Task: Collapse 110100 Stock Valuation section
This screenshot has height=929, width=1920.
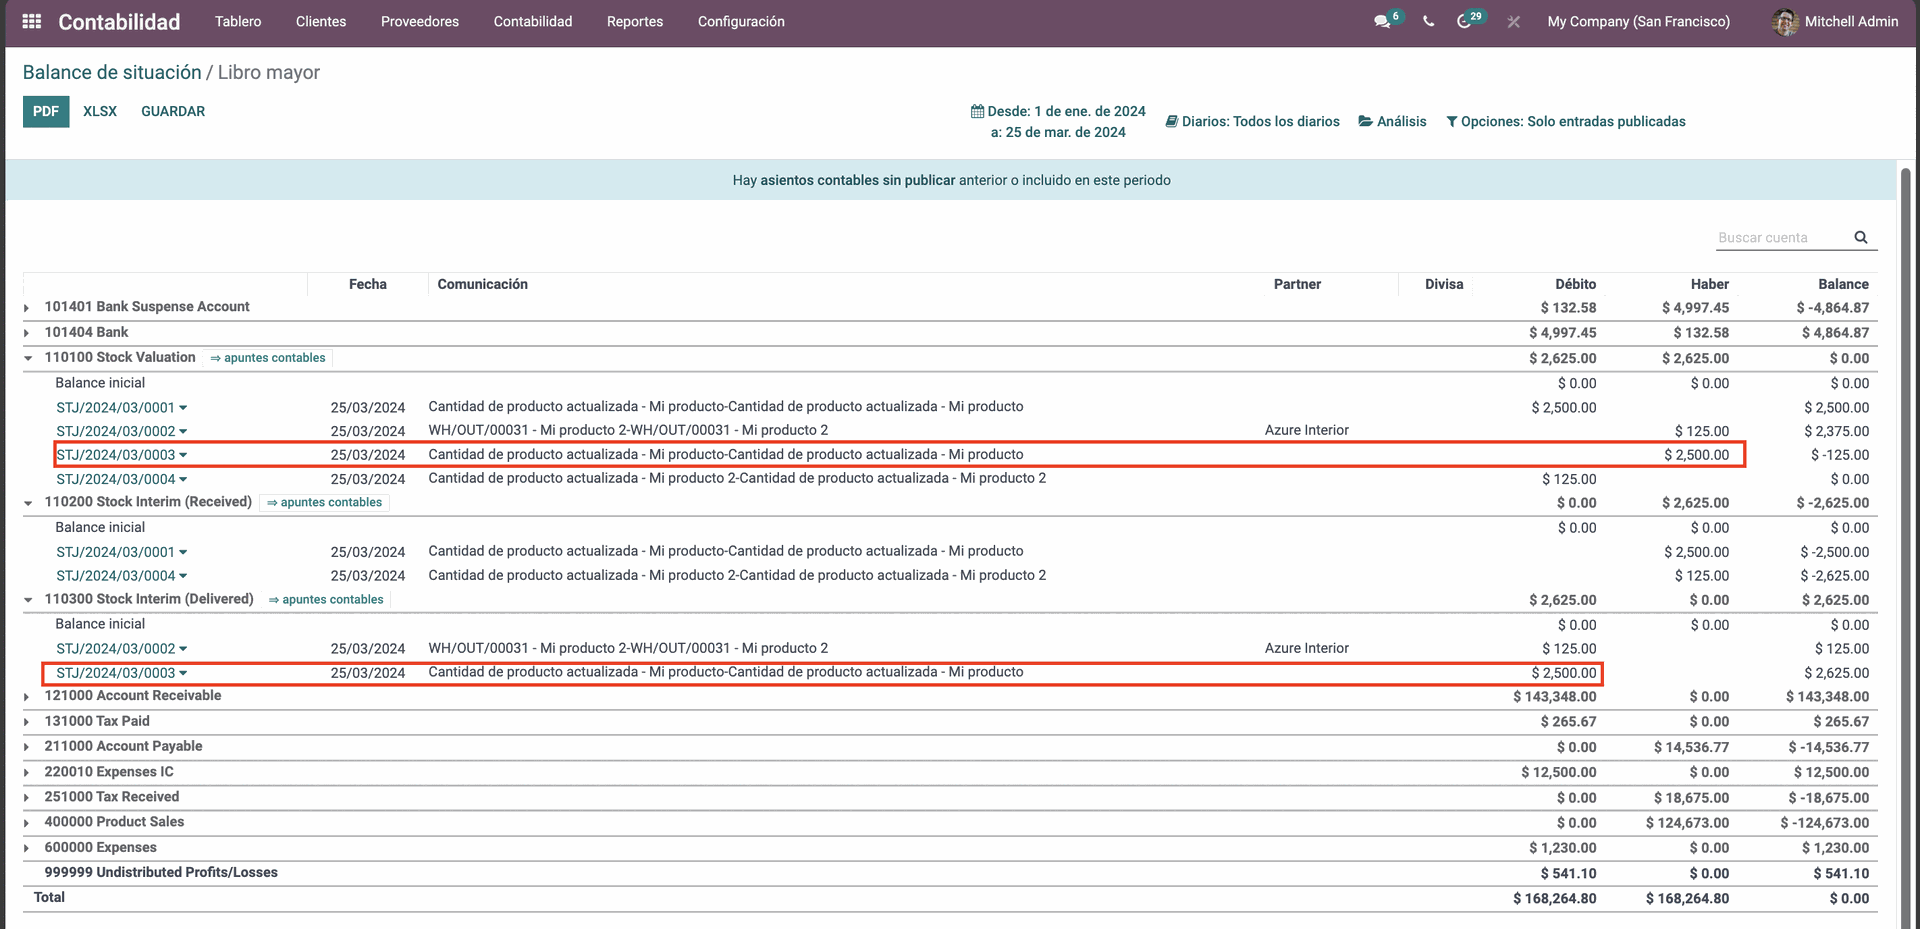Action: 27,357
